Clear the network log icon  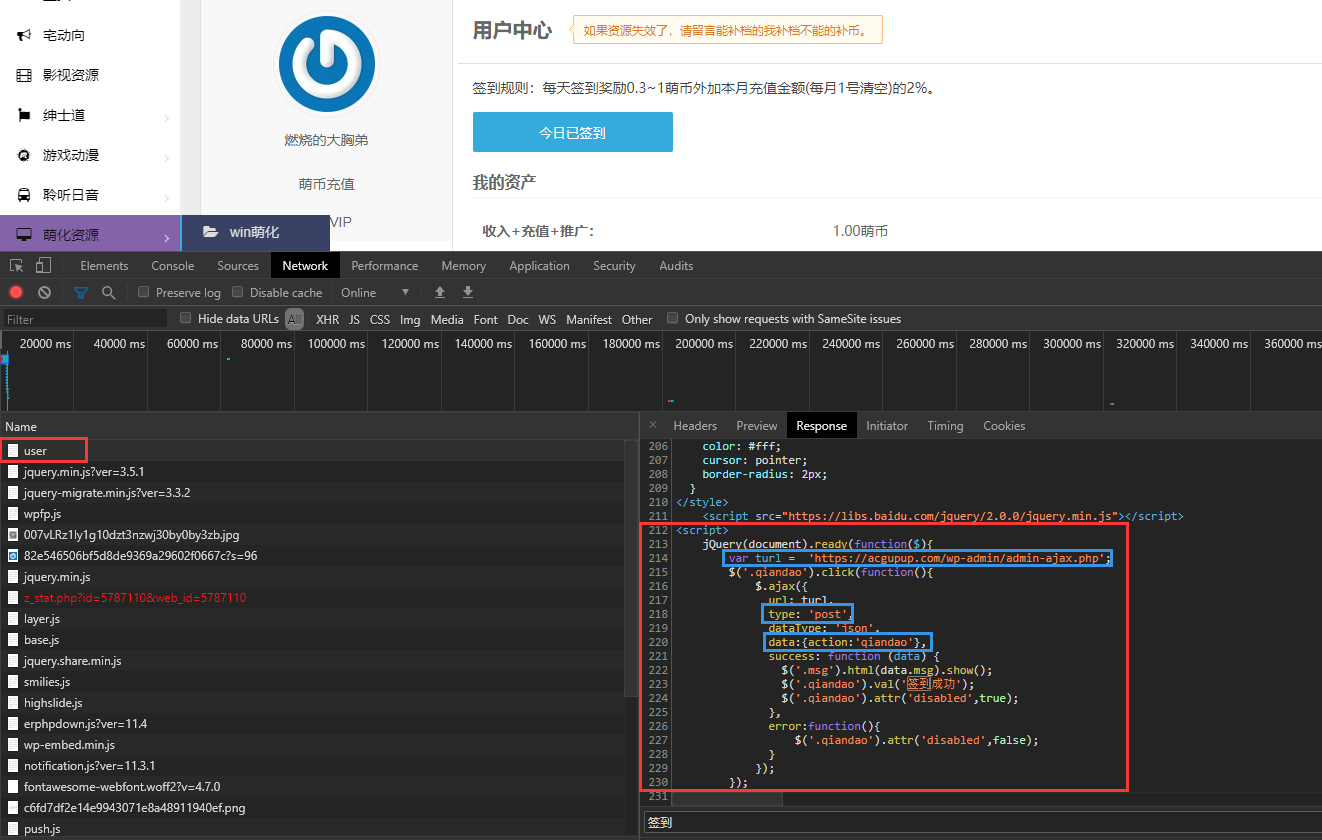click(x=44, y=292)
